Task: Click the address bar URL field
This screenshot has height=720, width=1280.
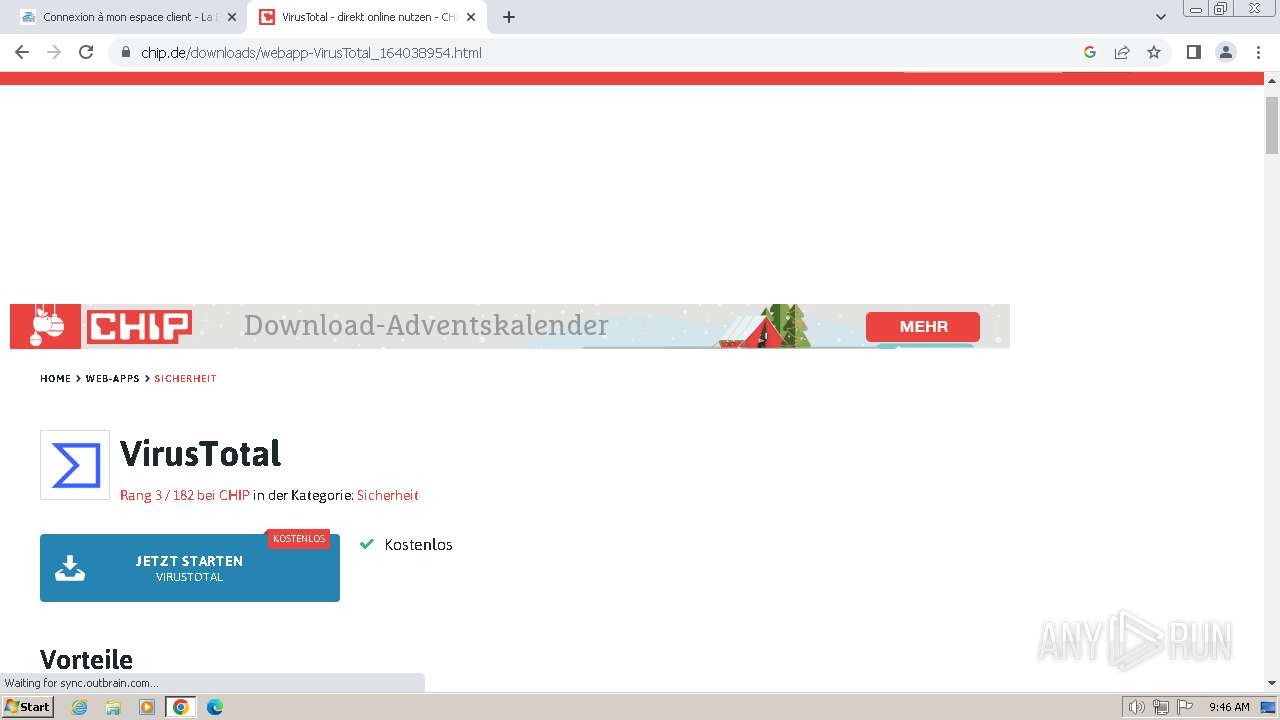Action: pyautogui.click(x=600, y=52)
